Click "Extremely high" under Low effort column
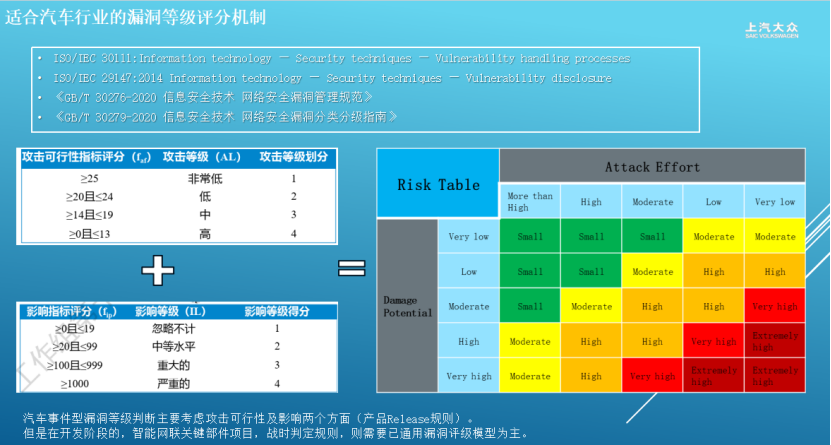 pos(713,376)
